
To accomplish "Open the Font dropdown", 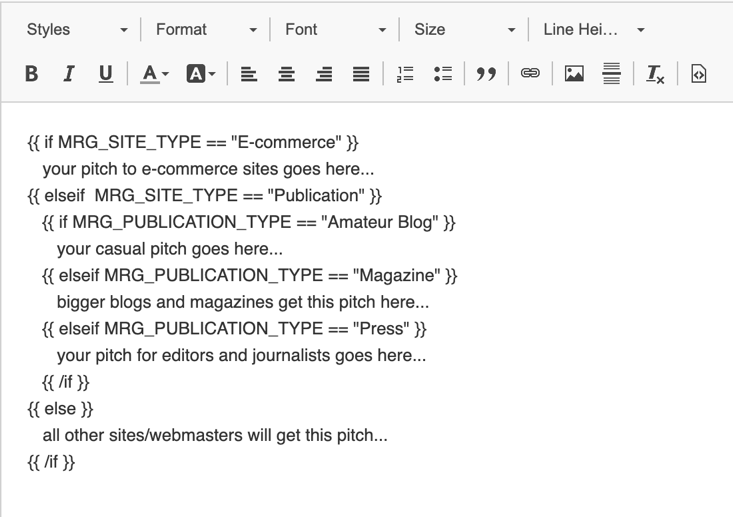I will click(335, 29).
